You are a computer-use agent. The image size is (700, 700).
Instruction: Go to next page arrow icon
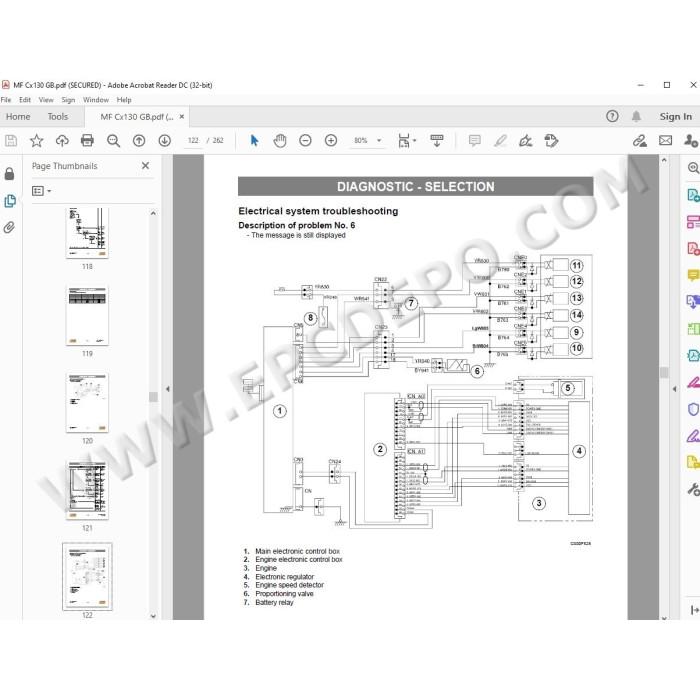click(165, 141)
